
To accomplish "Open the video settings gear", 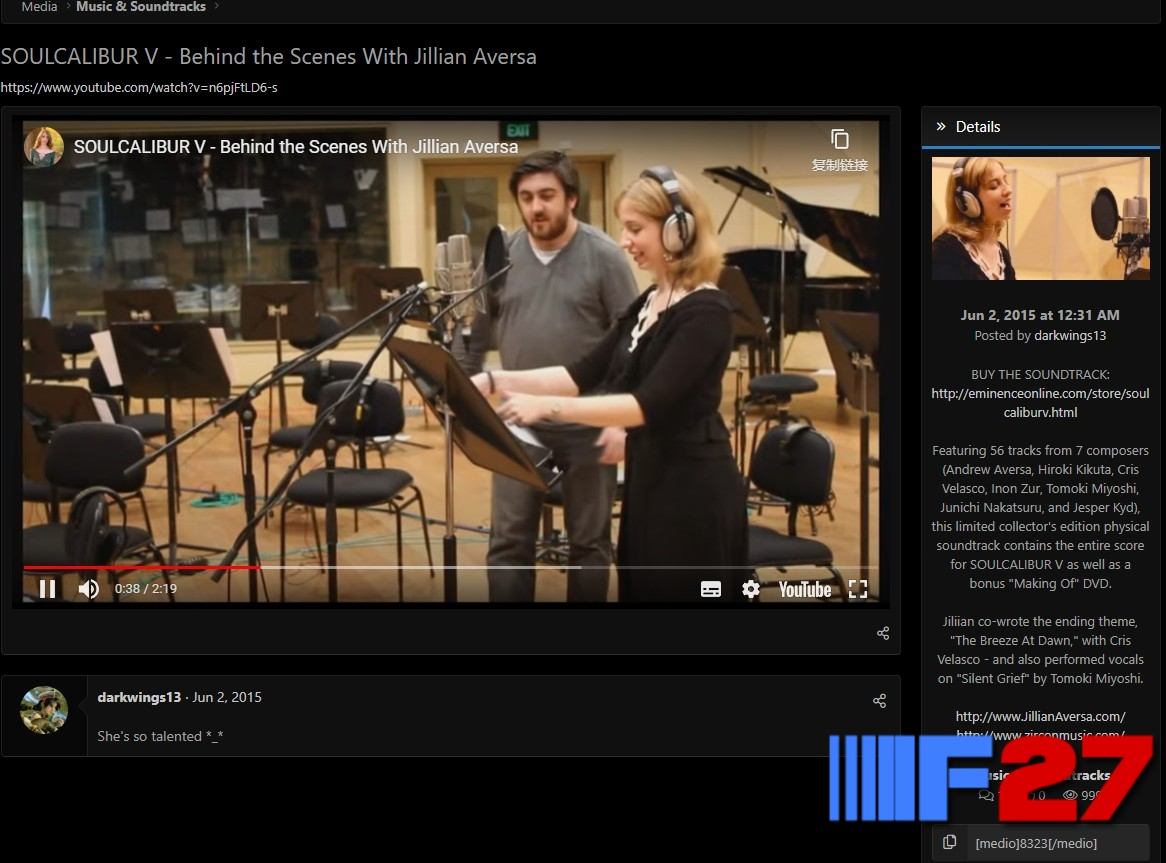I will pos(751,589).
